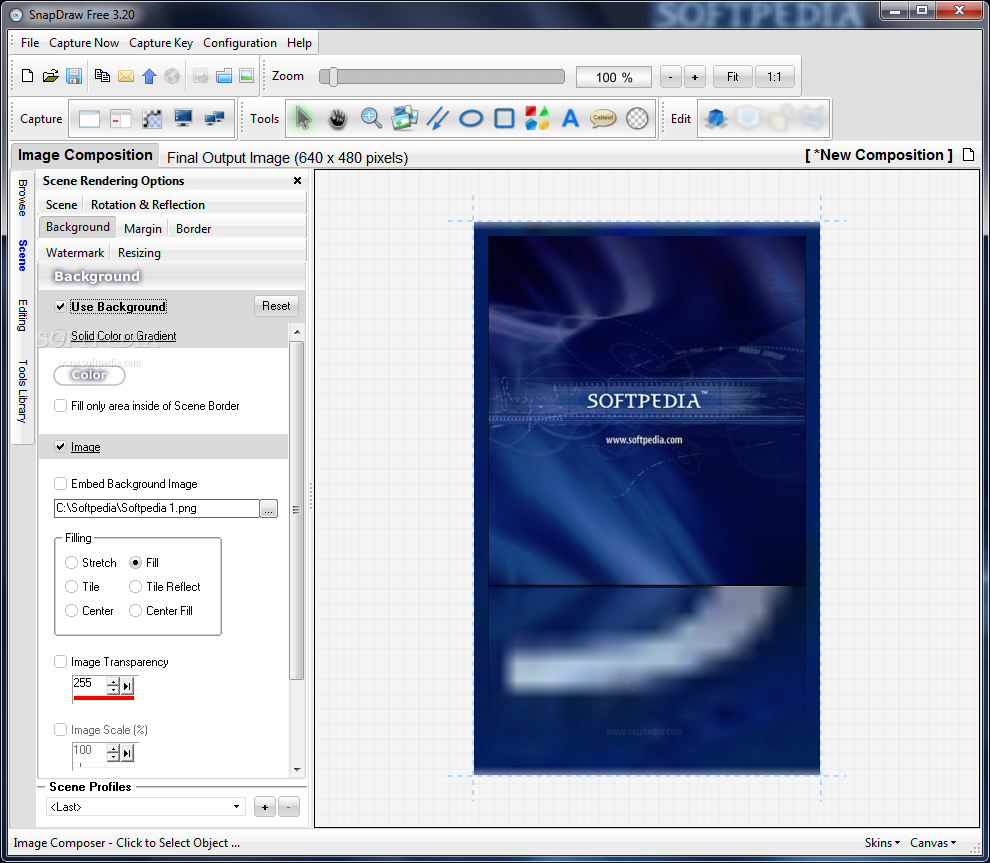990x863 pixels.
Task: Switch to the Watermark tab
Action: point(75,253)
